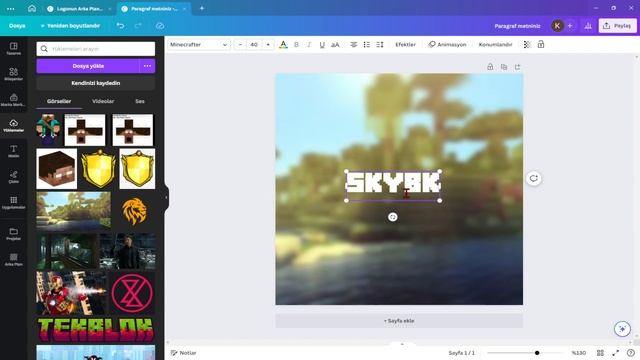Open the Dosya file menu
The height and width of the screenshot is (360, 640).
17,26
